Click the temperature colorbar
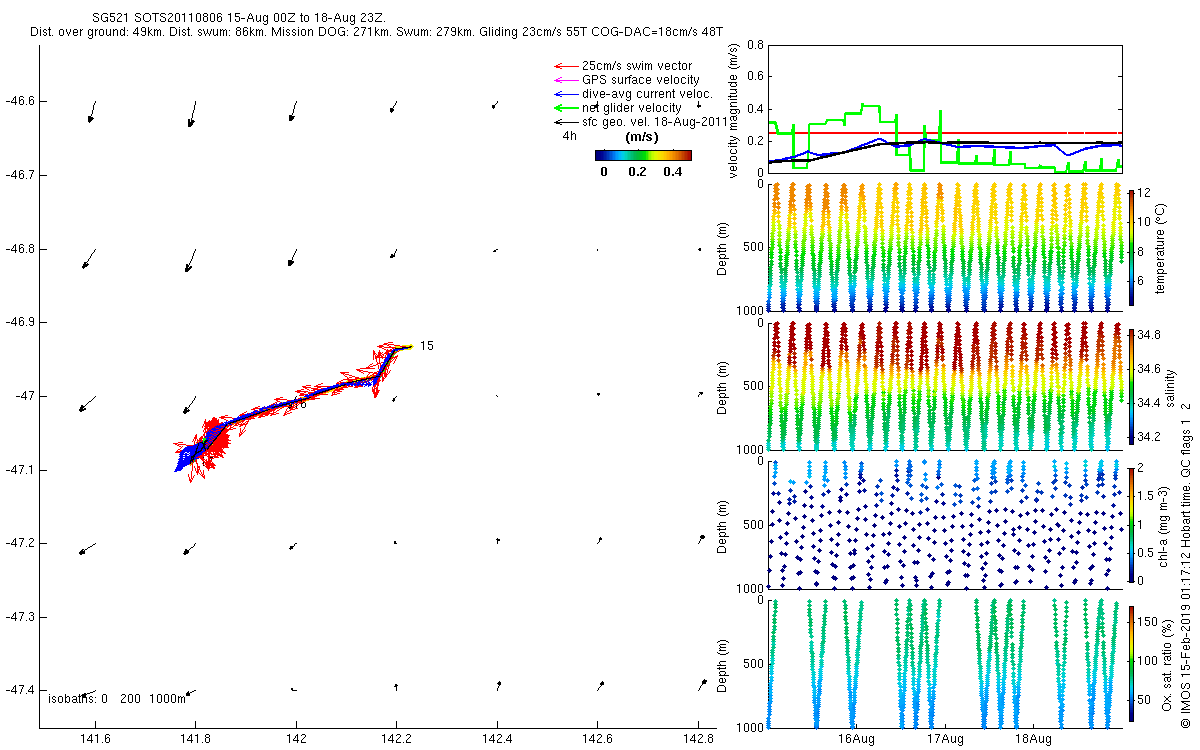This screenshot has height=750, width=1200. coord(1131,246)
